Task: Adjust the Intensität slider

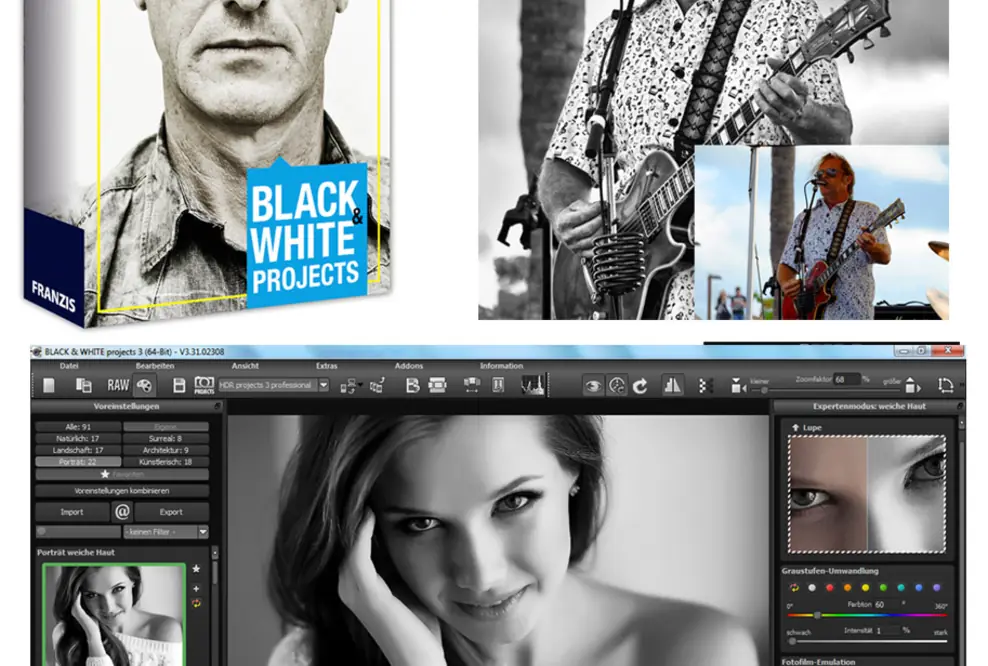Action: 867,641
